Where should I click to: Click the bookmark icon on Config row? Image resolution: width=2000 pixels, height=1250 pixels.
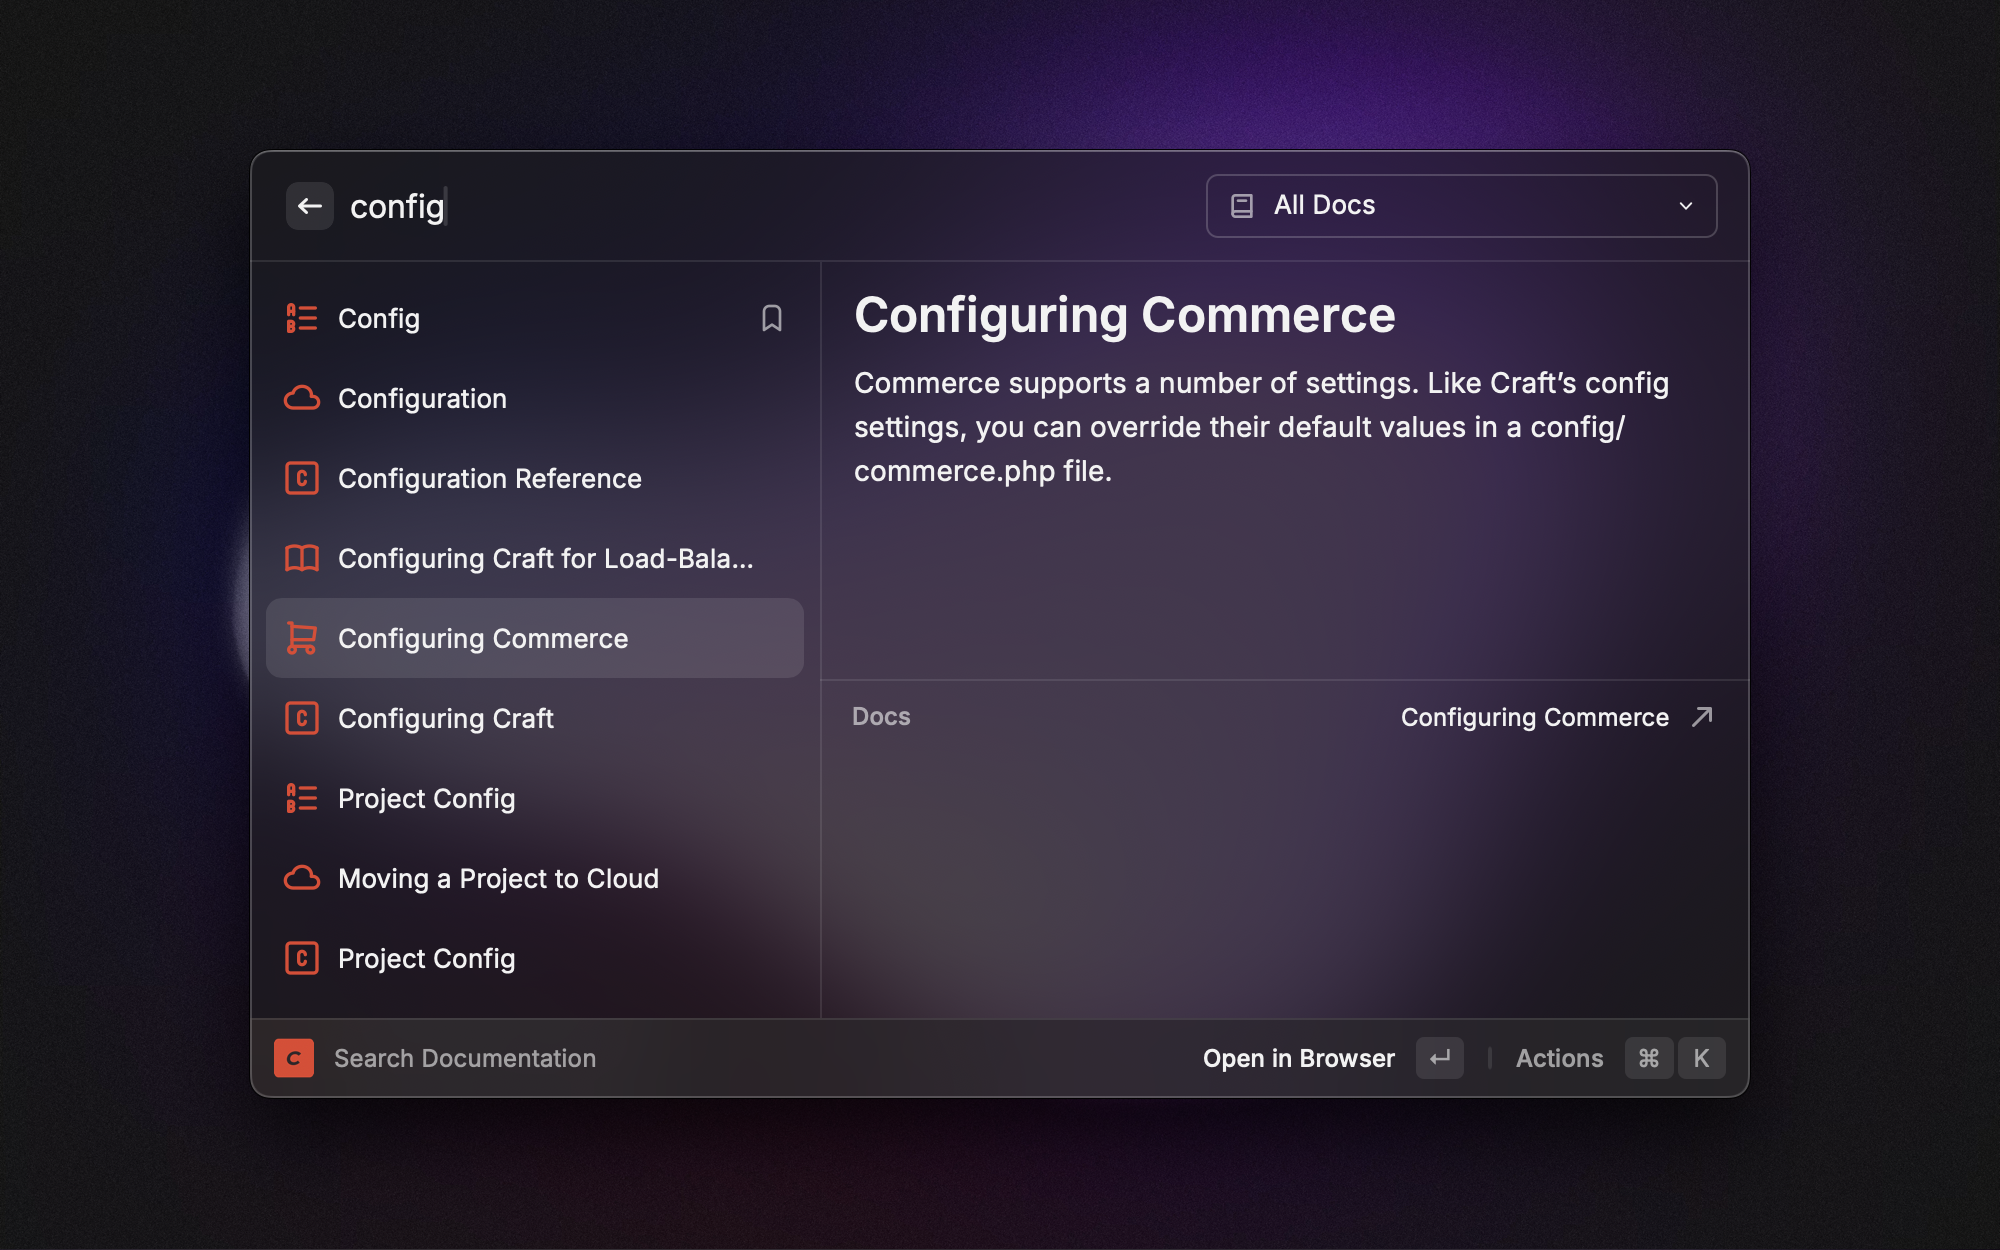771,318
